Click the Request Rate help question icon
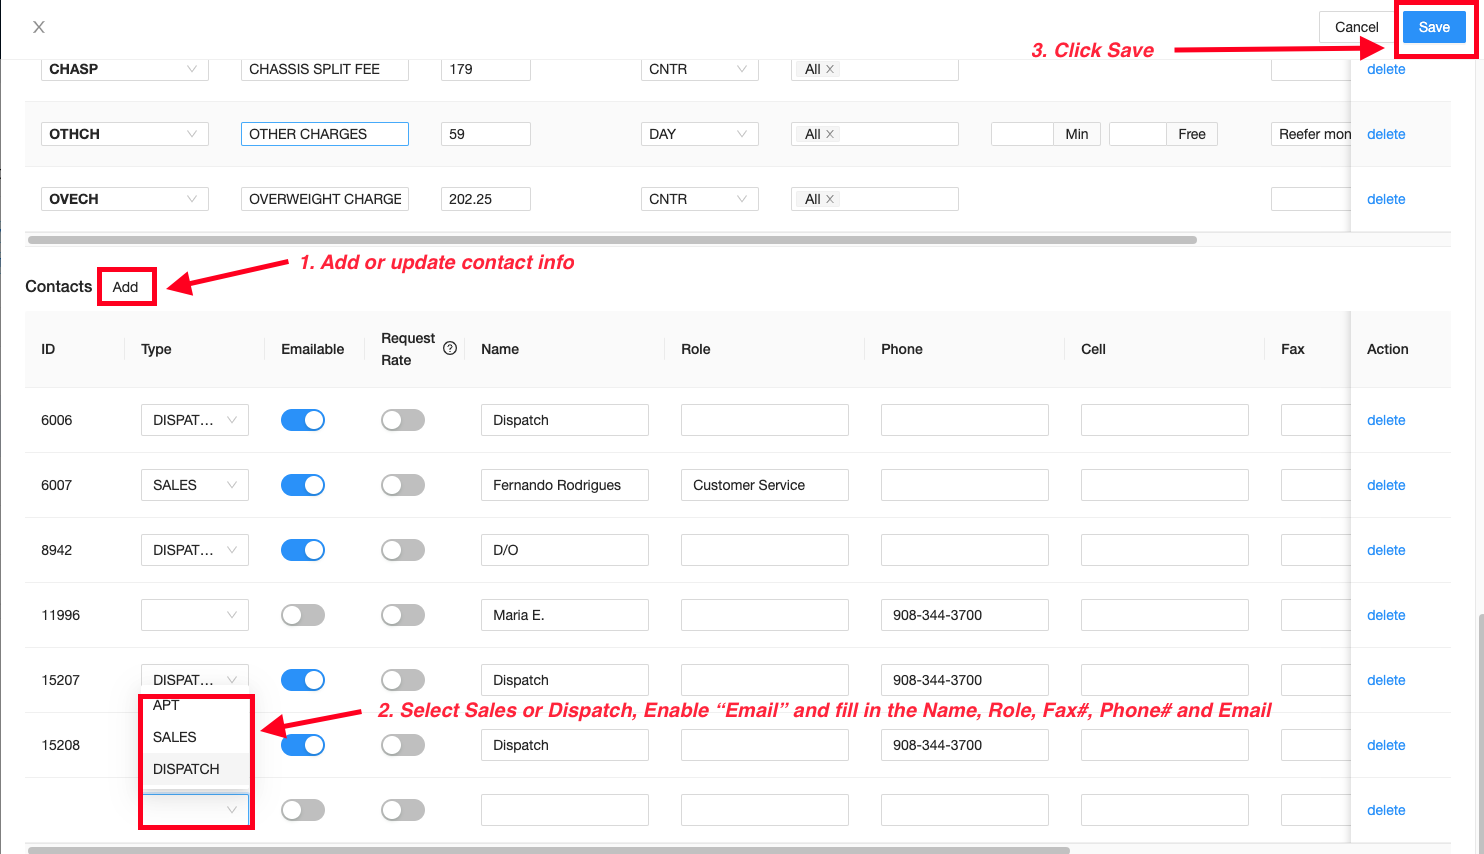 (x=450, y=348)
